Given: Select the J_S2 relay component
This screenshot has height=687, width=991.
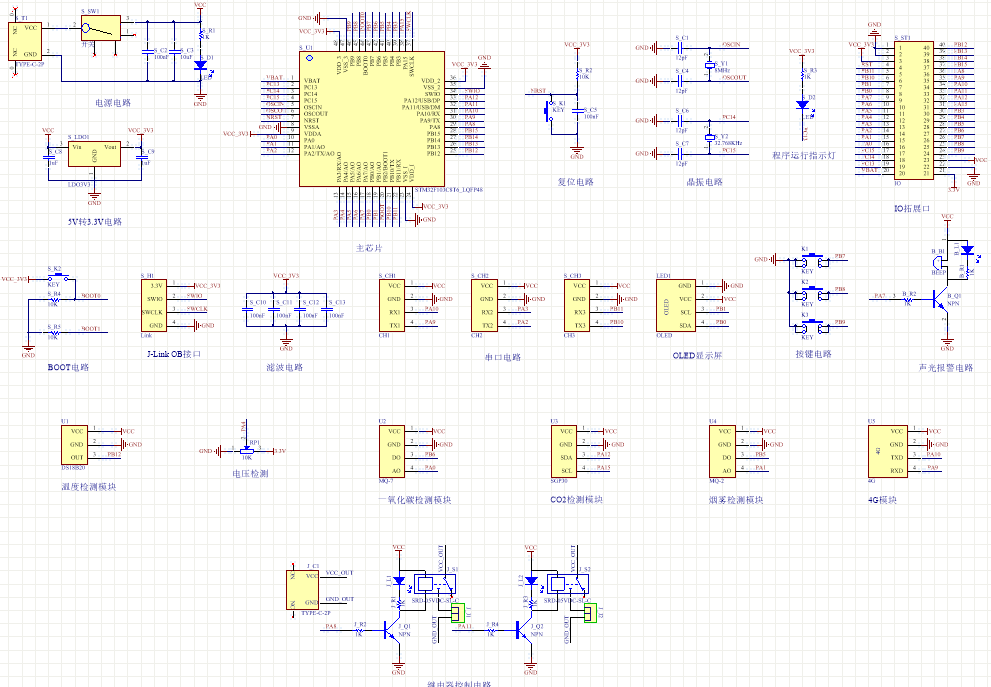Looking at the screenshot, I should pyautogui.click(x=568, y=583).
